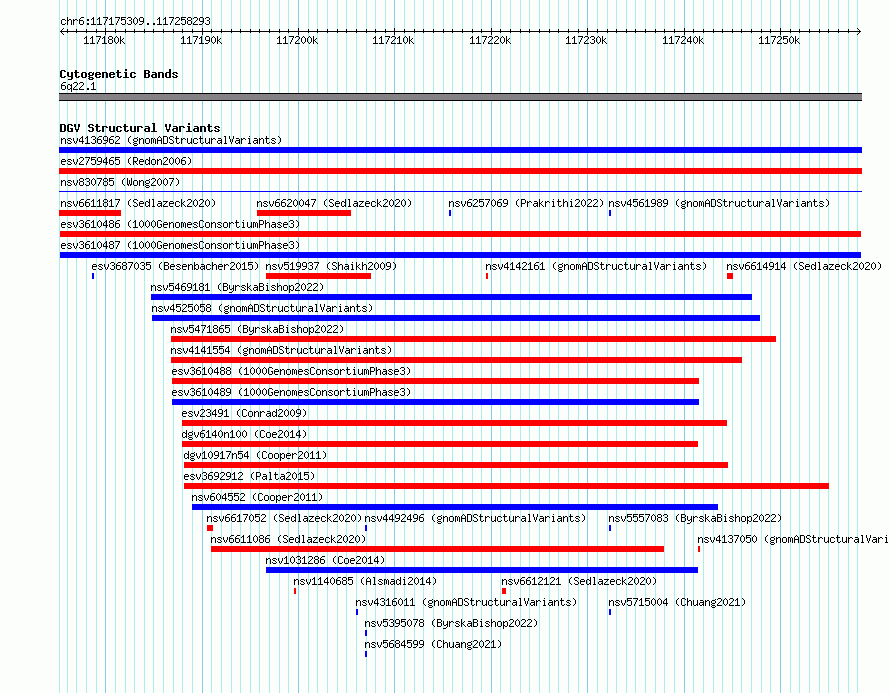Open nsv6614914 (Sedlazeck2020) label
The height and width of the screenshot is (693, 890).
(x=804, y=266)
